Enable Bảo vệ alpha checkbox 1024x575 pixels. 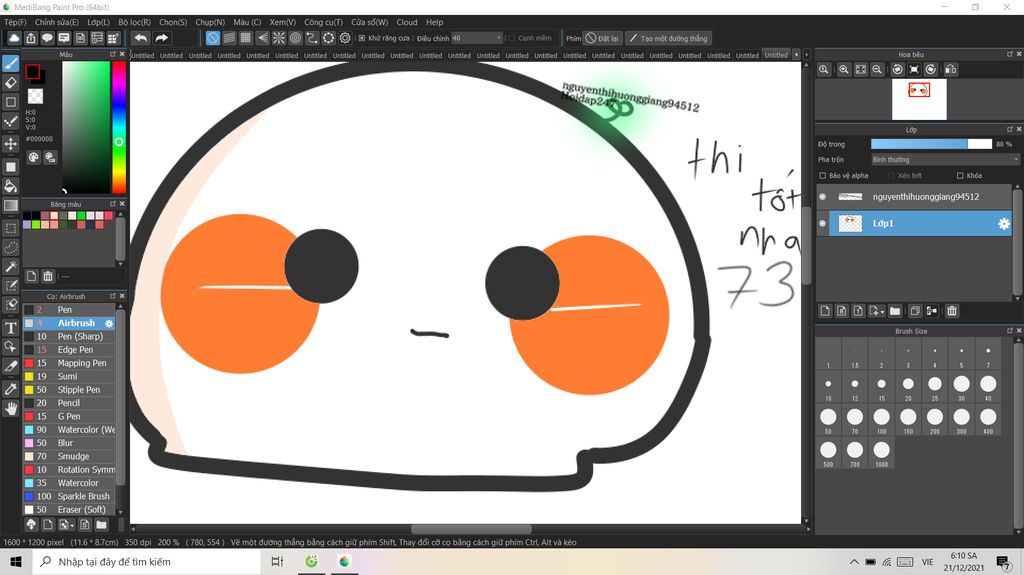pyautogui.click(x=823, y=176)
